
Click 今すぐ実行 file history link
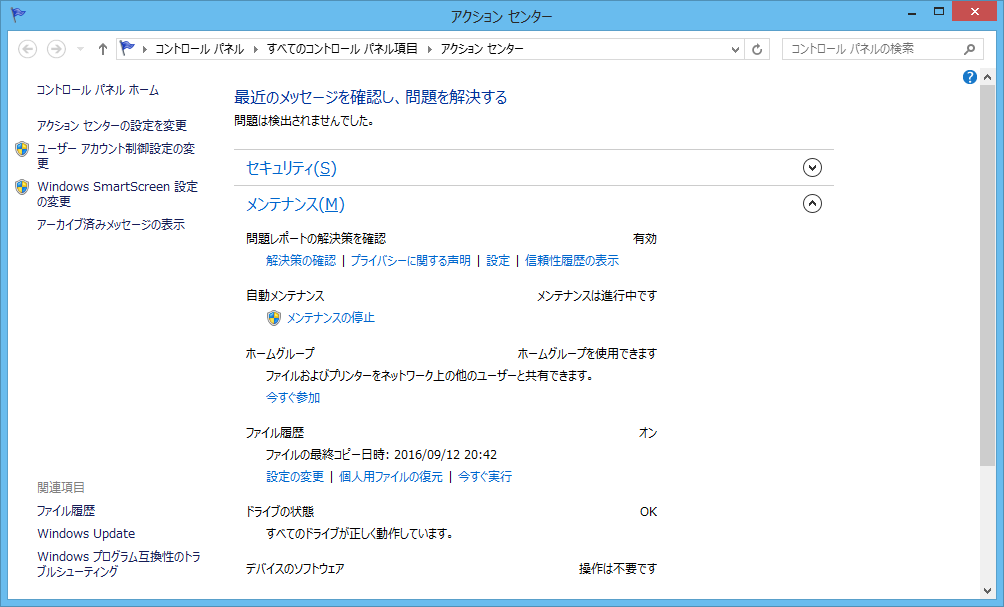click(485, 477)
